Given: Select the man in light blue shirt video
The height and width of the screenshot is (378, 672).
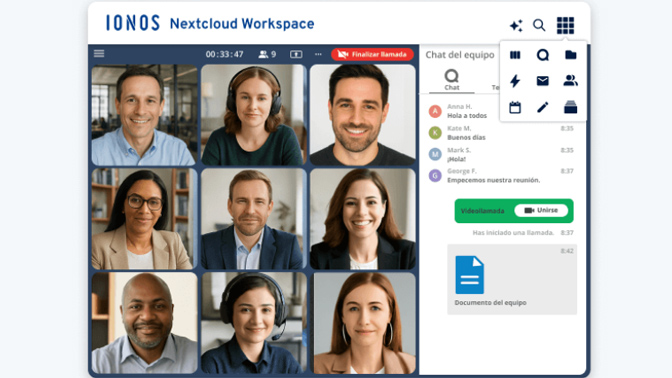Looking at the screenshot, I should click(x=144, y=115).
